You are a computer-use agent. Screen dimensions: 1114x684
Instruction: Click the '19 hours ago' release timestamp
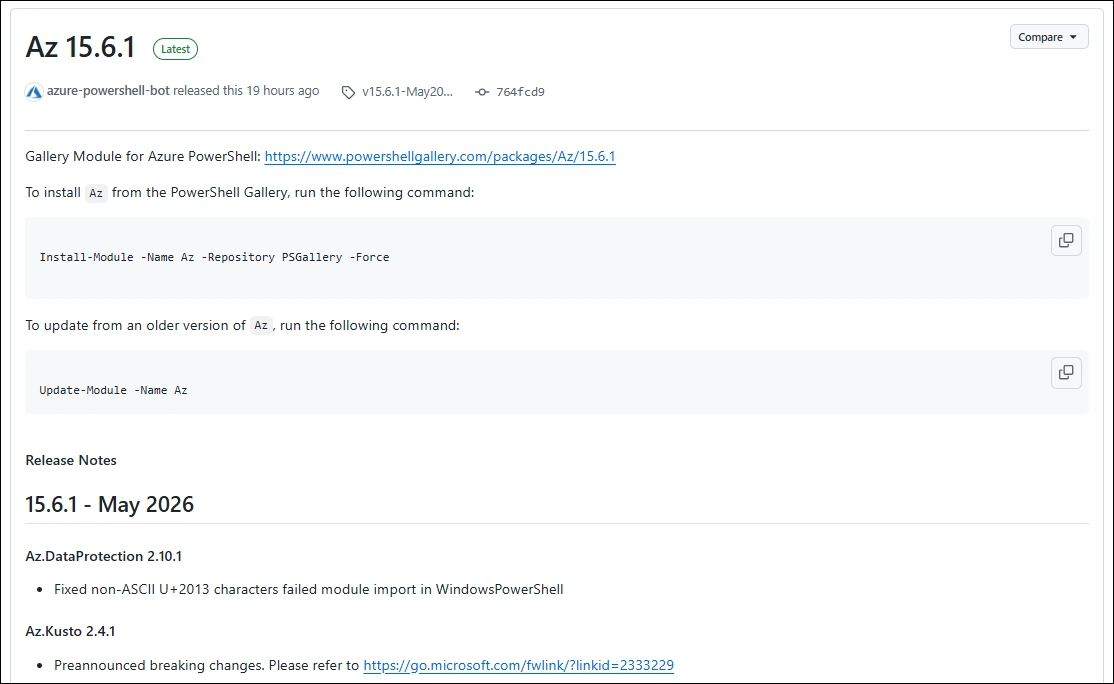pos(283,91)
